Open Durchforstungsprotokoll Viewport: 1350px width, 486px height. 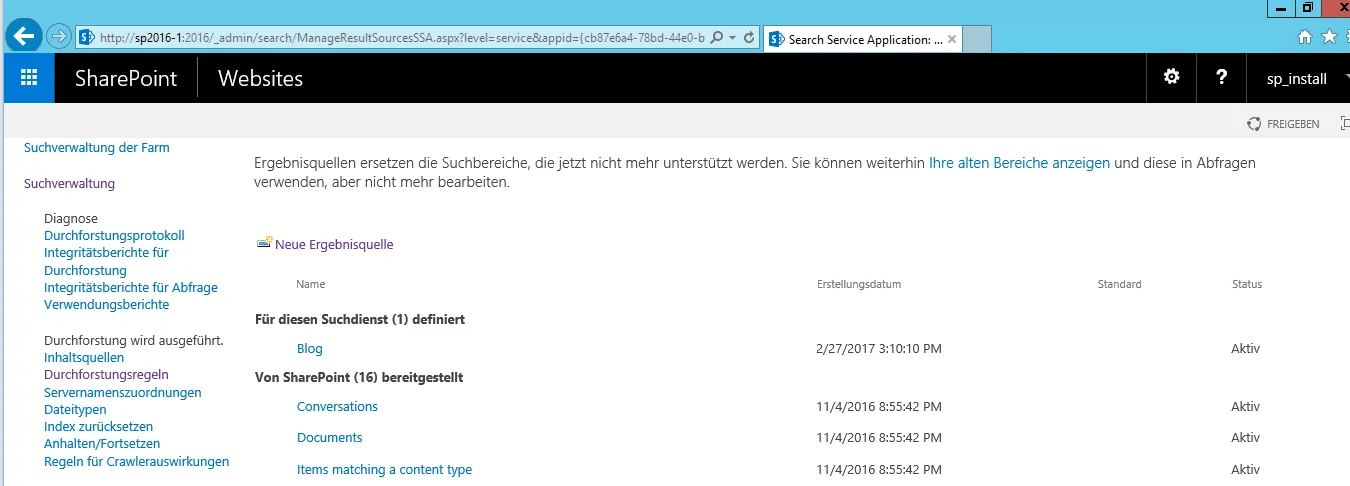pyautogui.click(x=114, y=235)
